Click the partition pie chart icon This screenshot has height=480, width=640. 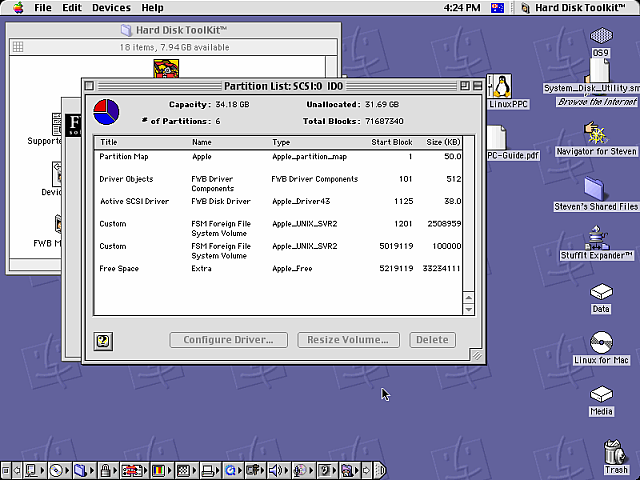tap(106, 112)
